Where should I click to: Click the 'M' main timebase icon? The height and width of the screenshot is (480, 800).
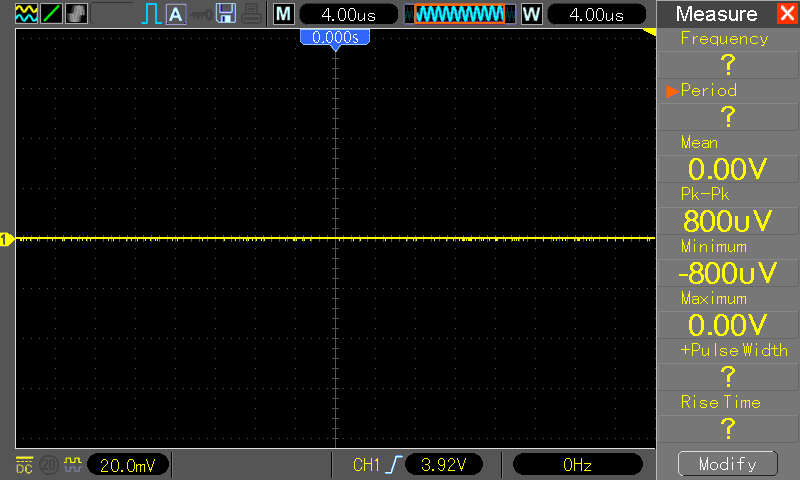(283, 14)
